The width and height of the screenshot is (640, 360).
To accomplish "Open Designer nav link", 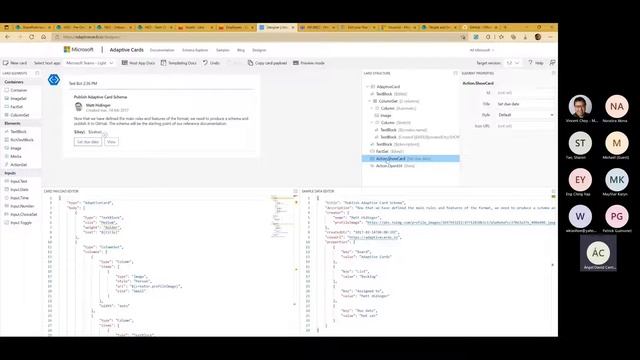I will click(259, 50).
